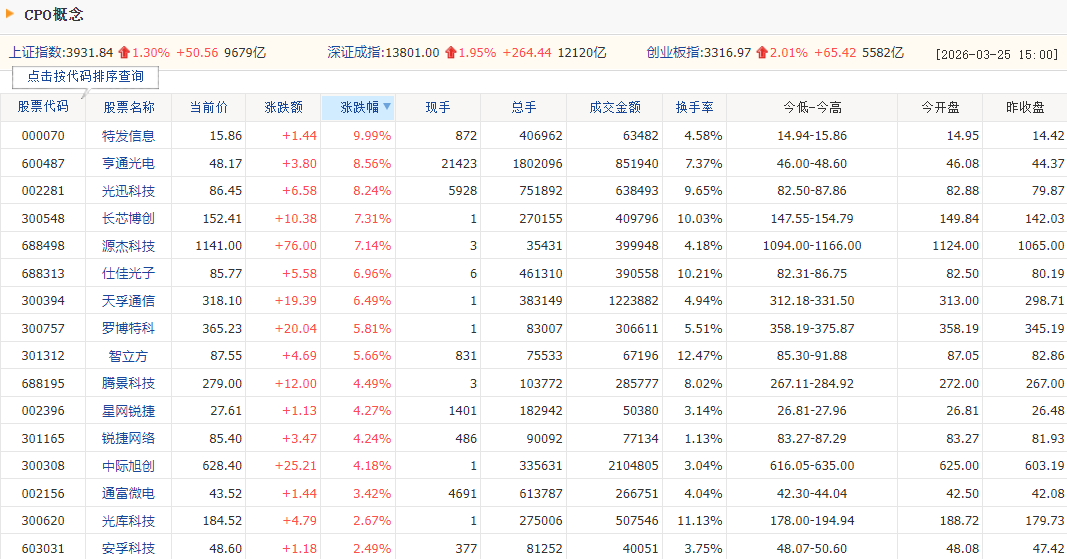Click stock code 002281
Viewport: 1067px width, 559px height.
click(43, 191)
